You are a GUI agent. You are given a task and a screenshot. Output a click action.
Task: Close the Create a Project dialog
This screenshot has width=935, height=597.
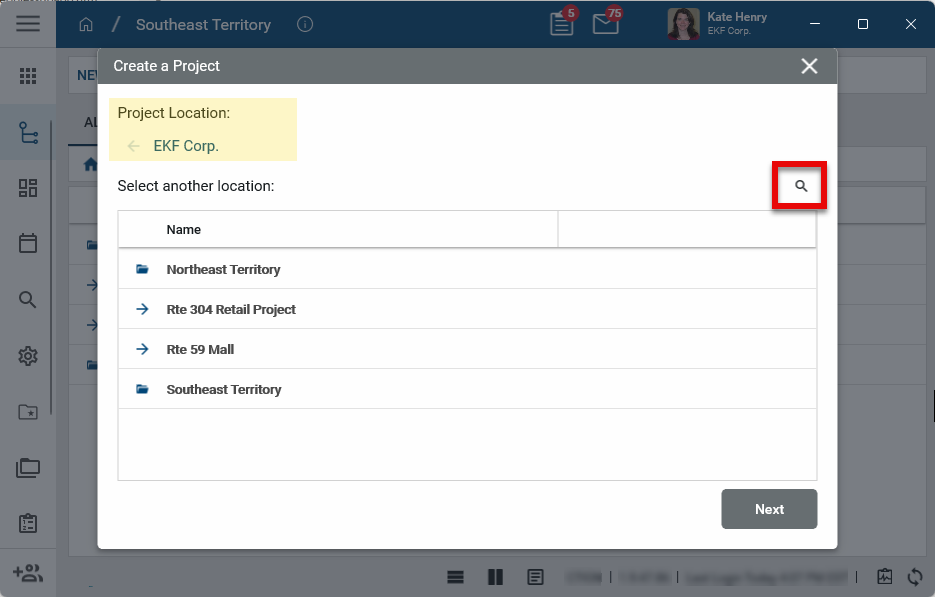click(x=809, y=66)
